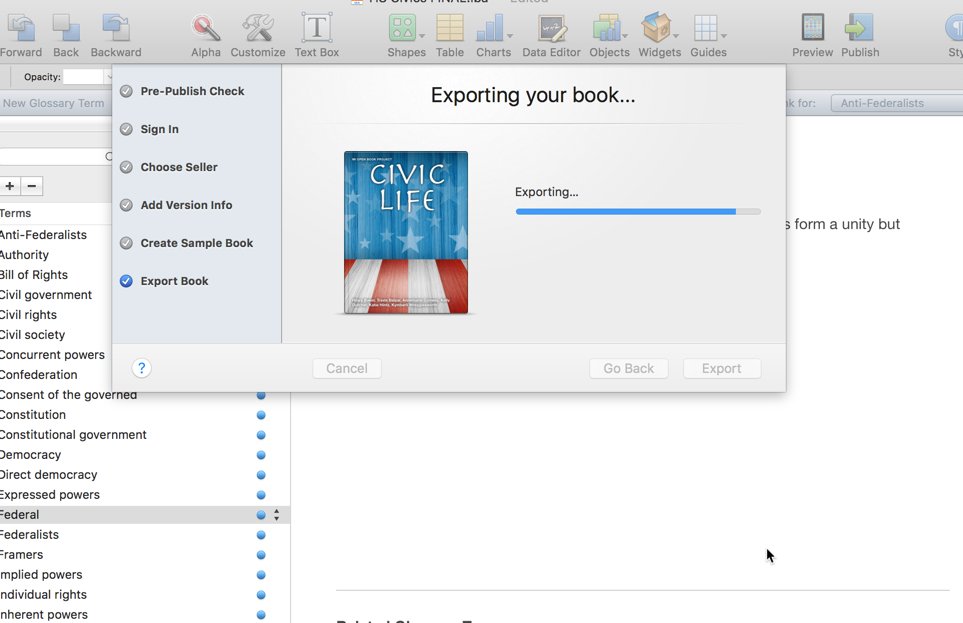Click the glossary search field
The image size is (963, 623).
pyautogui.click(x=57, y=157)
